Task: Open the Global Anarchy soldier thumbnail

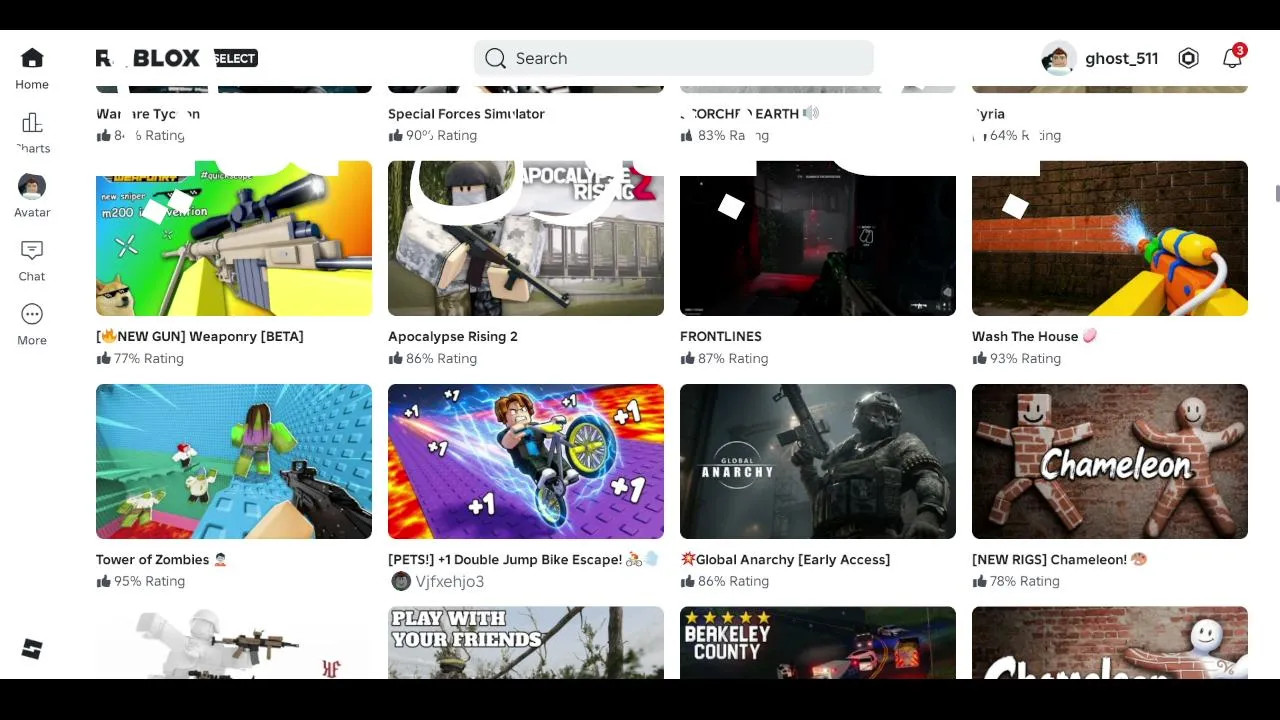Action: pyautogui.click(x=818, y=461)
